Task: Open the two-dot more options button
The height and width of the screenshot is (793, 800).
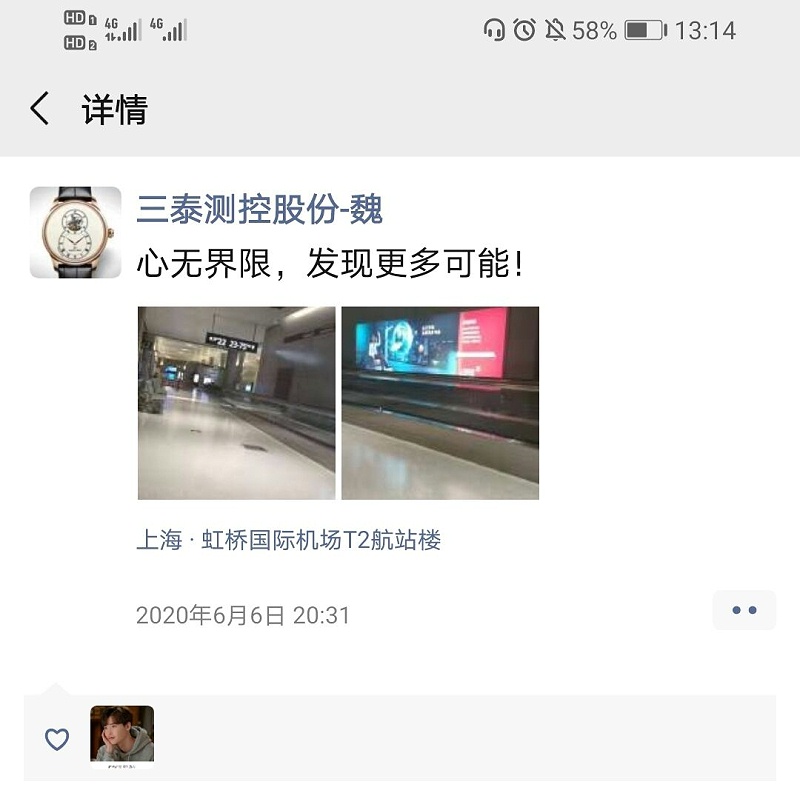Action: (x=744, y=610)
